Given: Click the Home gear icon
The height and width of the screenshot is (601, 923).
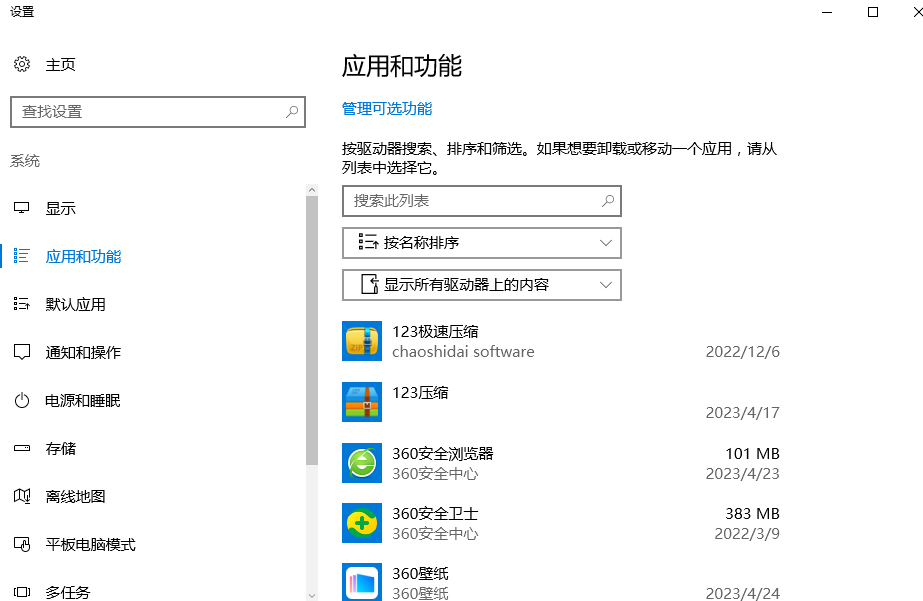Looking at the screenshot, I should point(22,64).
